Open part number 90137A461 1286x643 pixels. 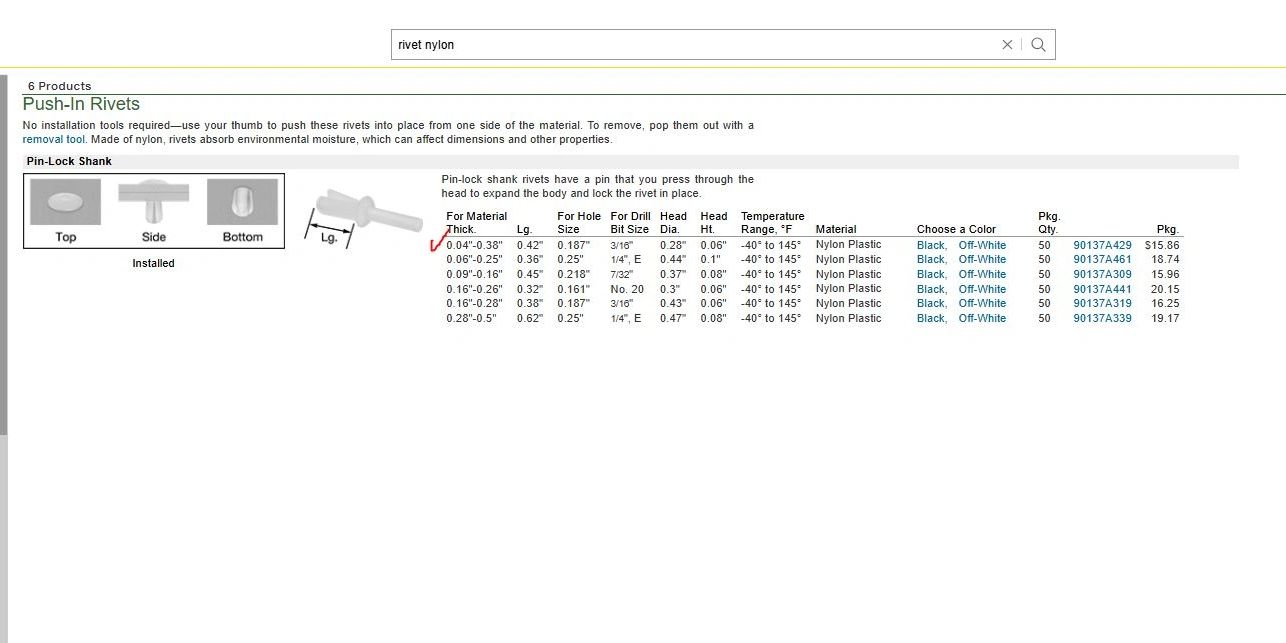pos(1102,260)
